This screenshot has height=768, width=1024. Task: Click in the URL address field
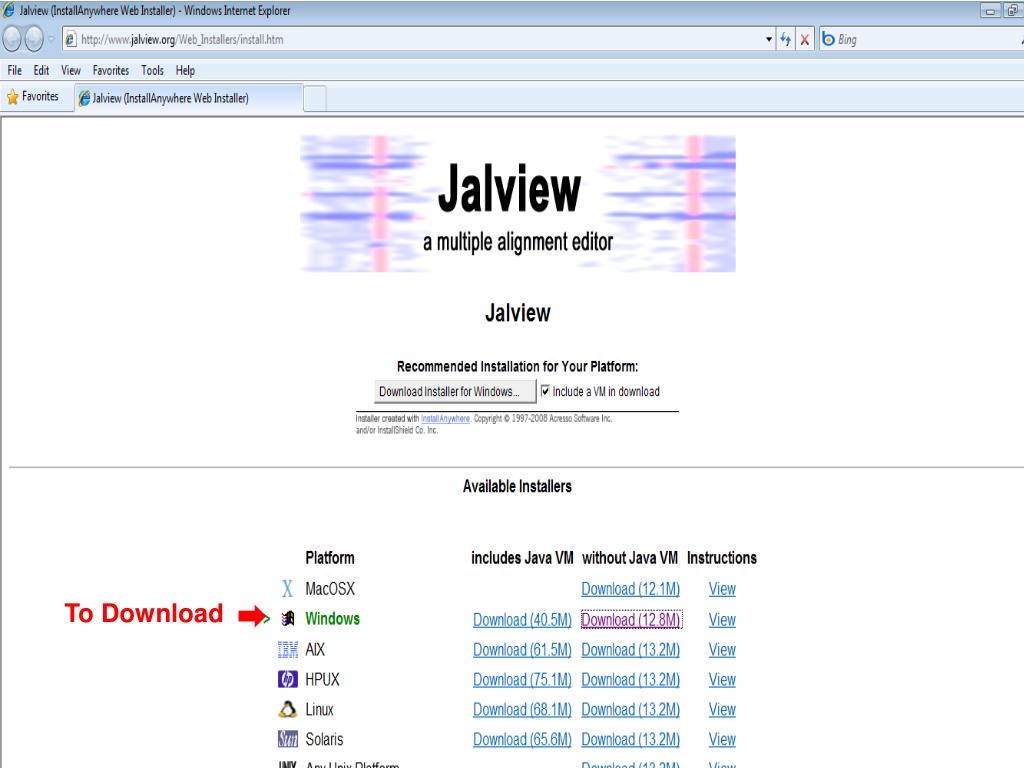tap(418, 39)
